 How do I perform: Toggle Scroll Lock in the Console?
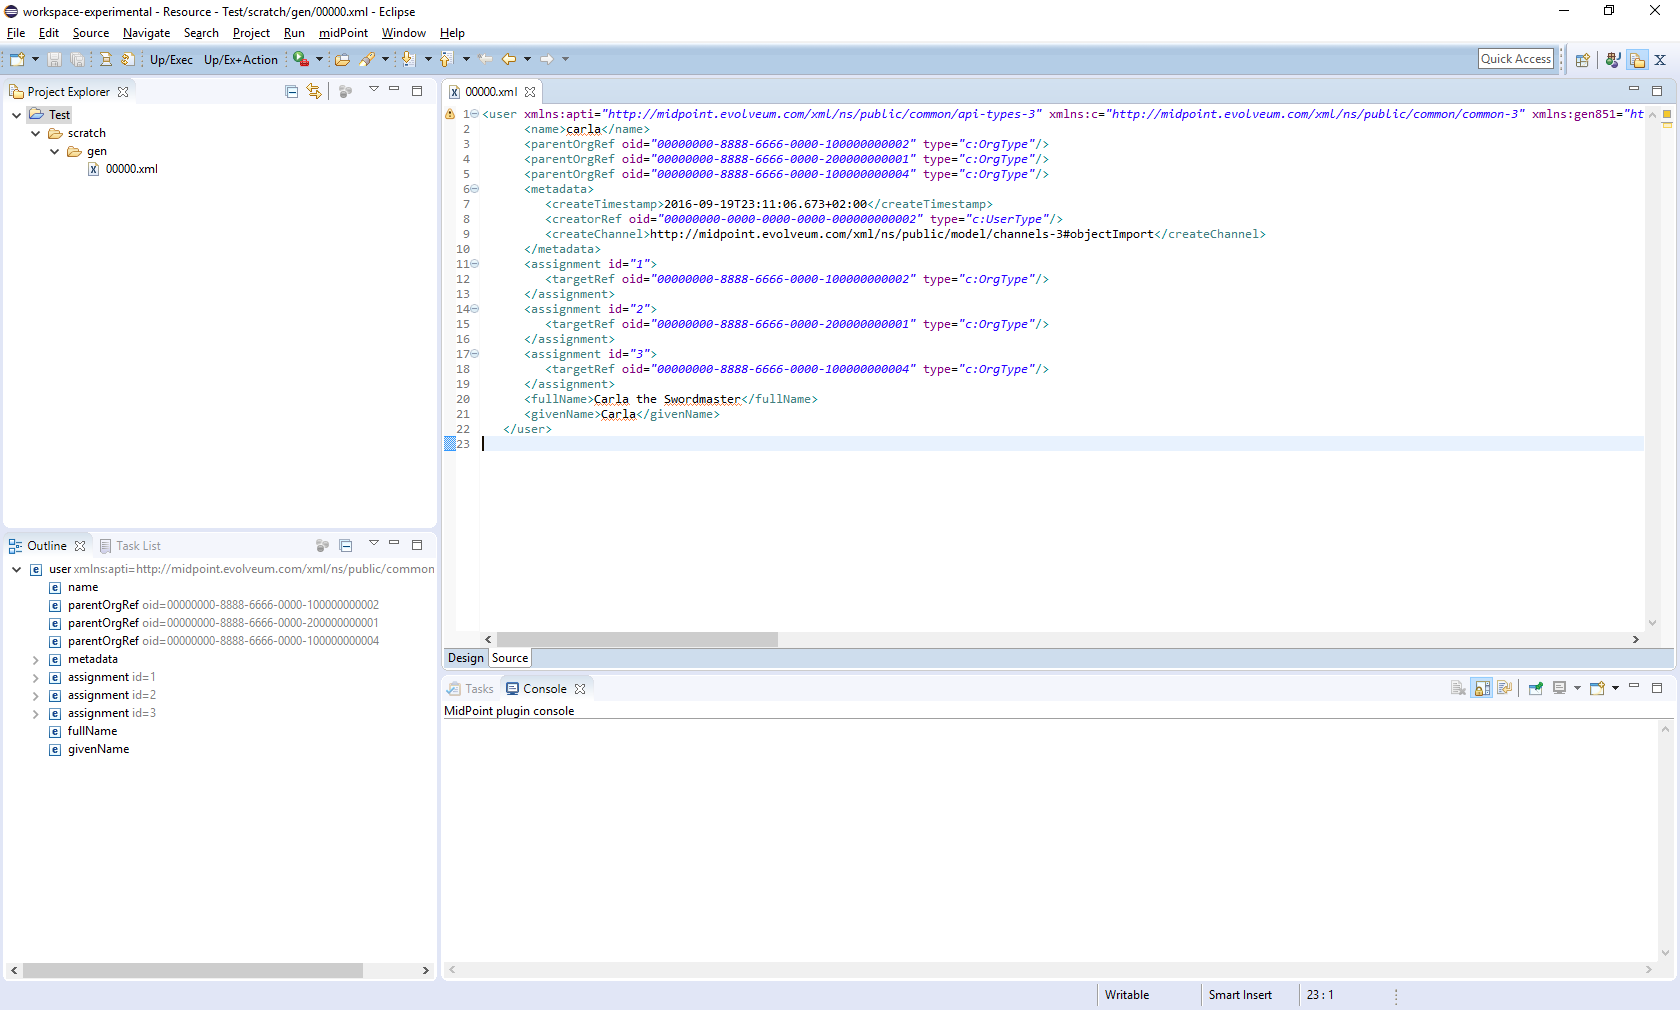point(1482,688)
